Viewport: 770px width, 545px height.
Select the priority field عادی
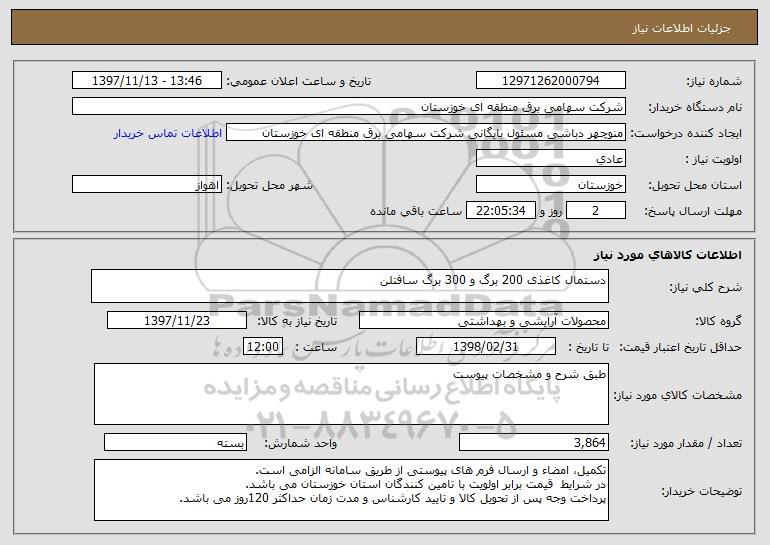click(550, 159)
